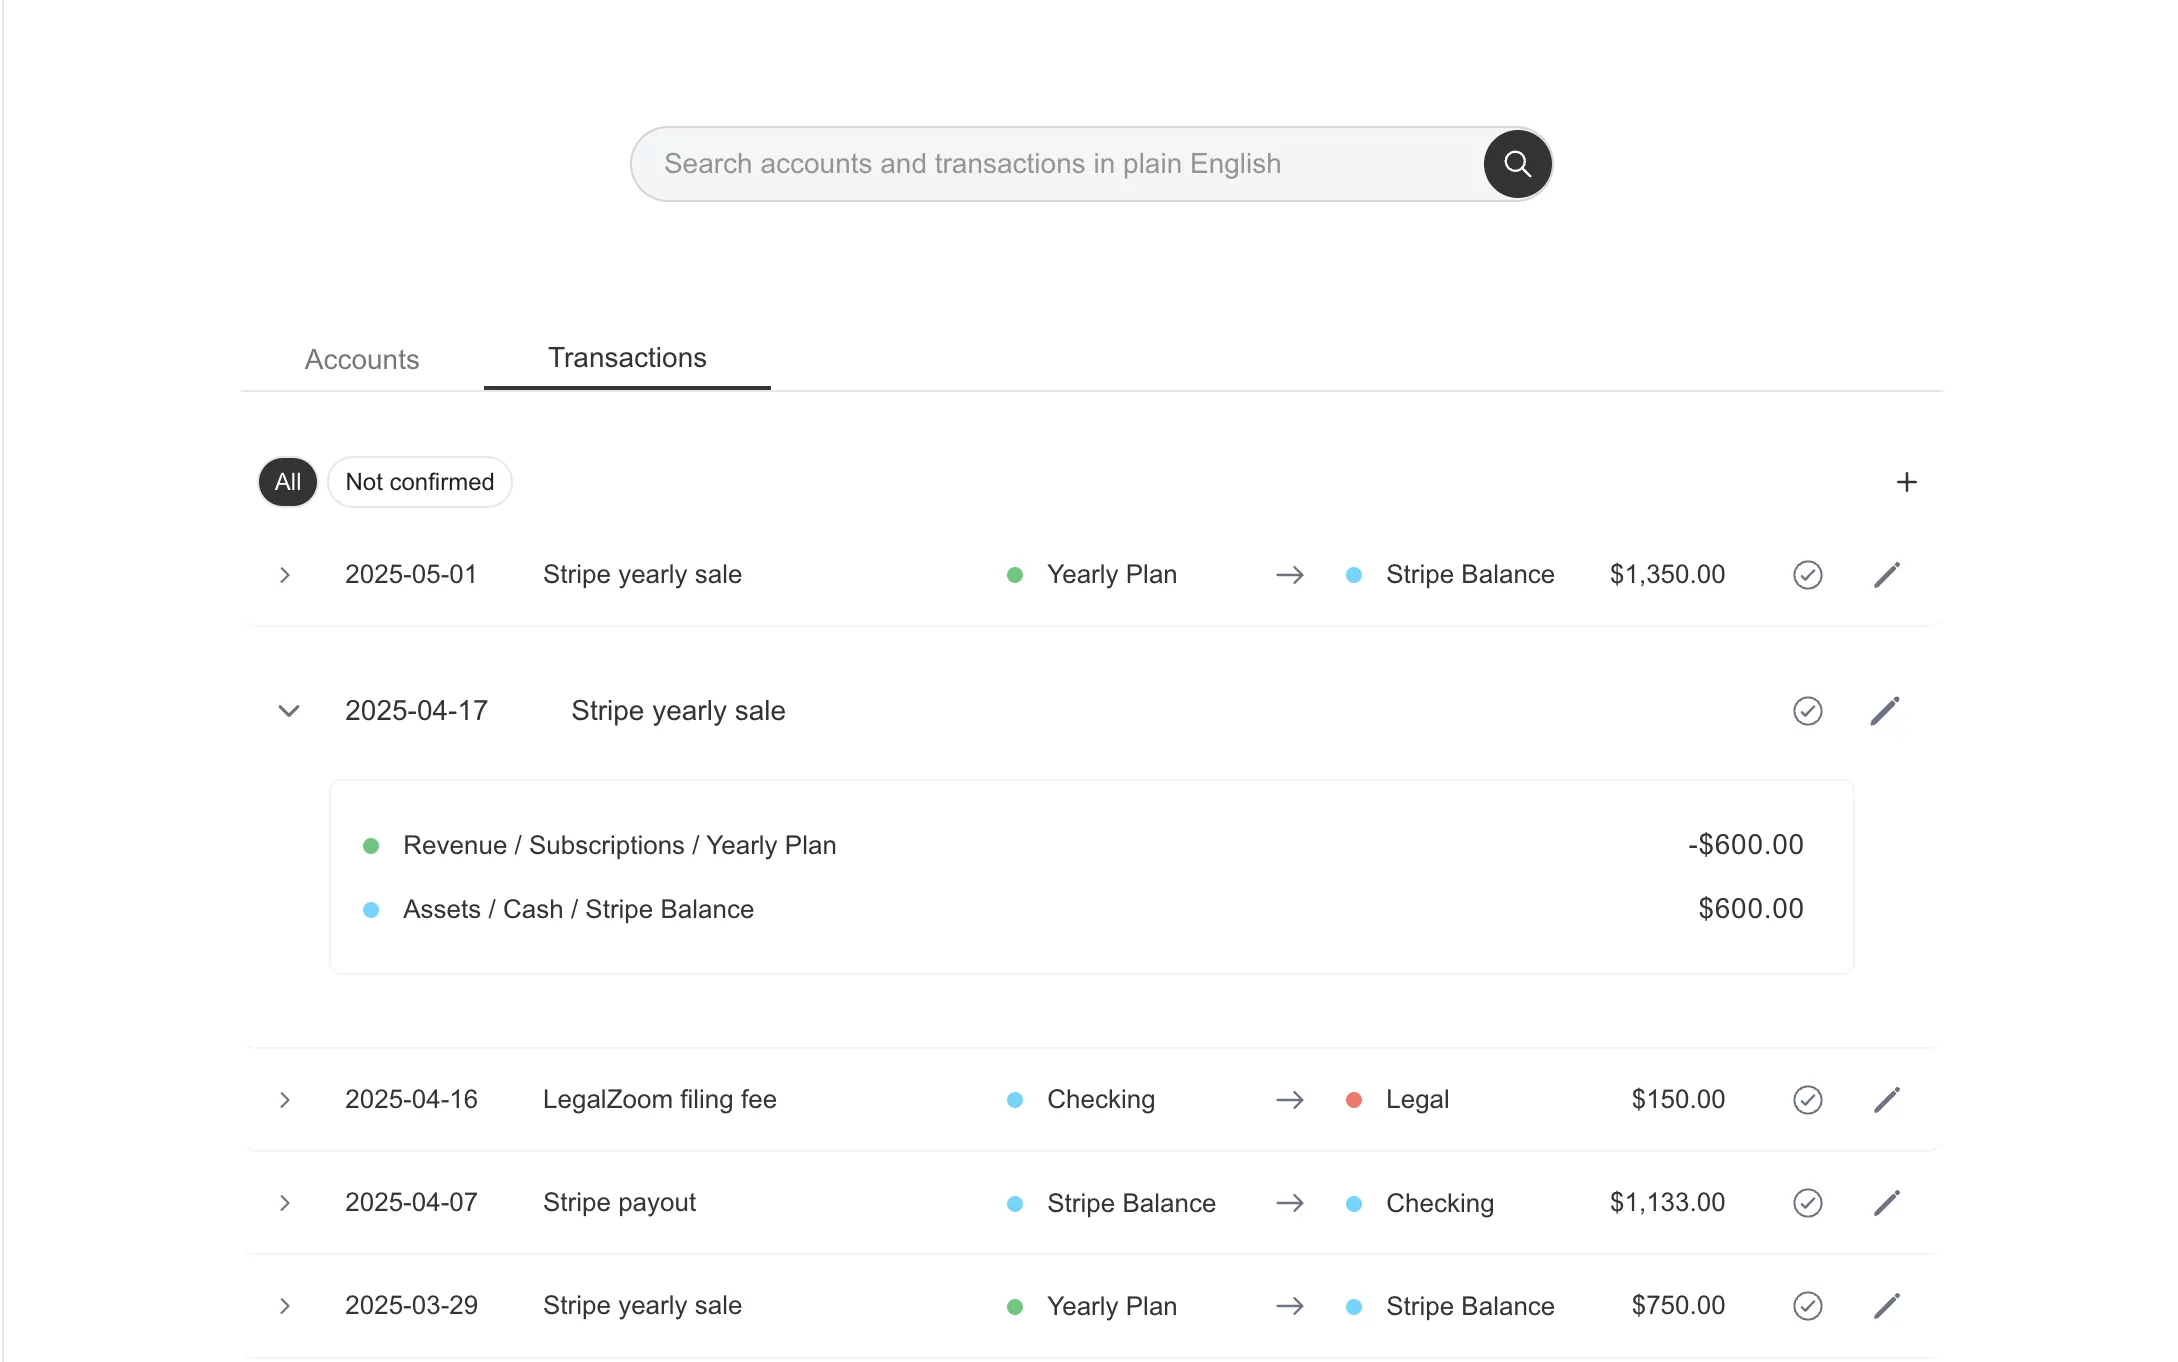Select the Transactions tab

coord(627,358)
